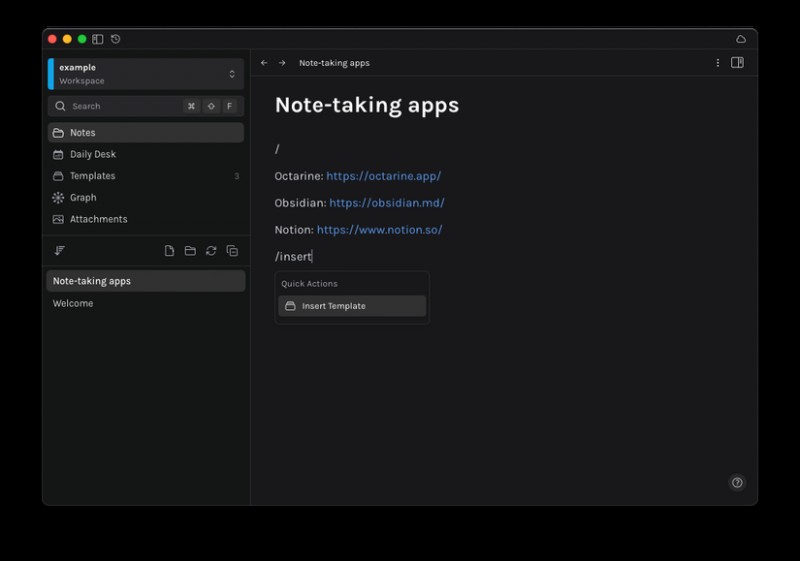Navigate back with left arrow
Viewport: 800px width, 561px height.
(264, 63)
